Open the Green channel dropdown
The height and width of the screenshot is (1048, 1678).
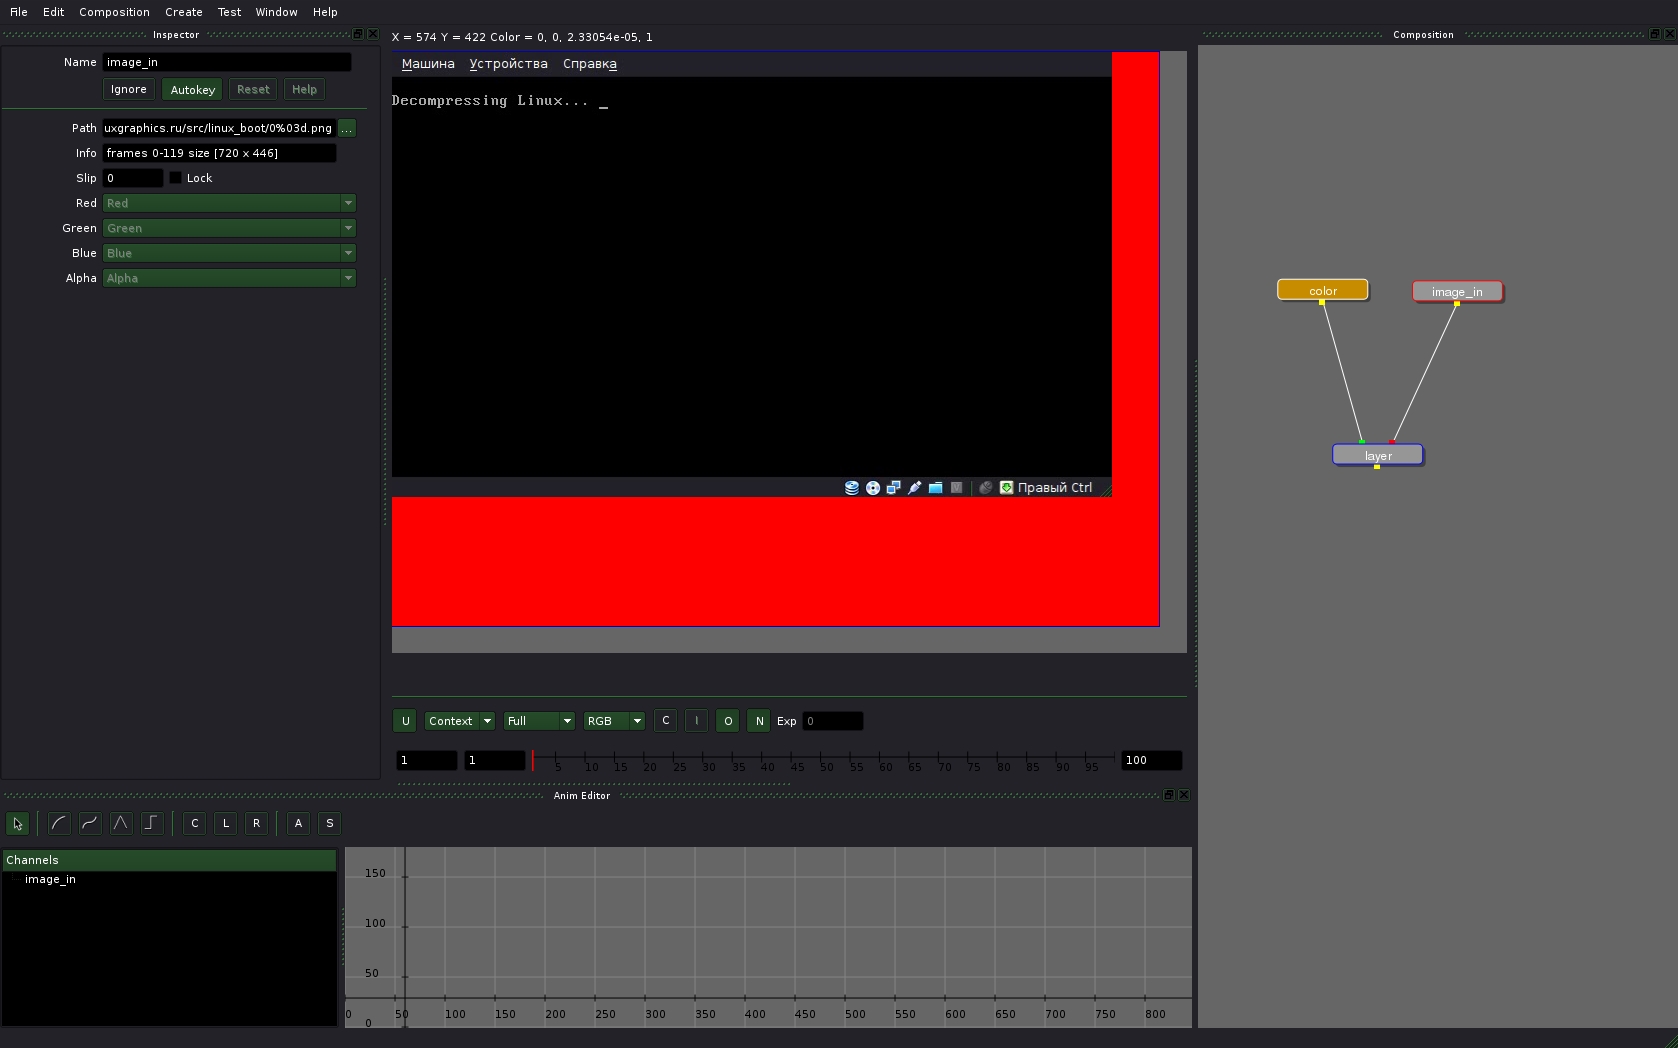pyautogui.click(x=229, y=228)
